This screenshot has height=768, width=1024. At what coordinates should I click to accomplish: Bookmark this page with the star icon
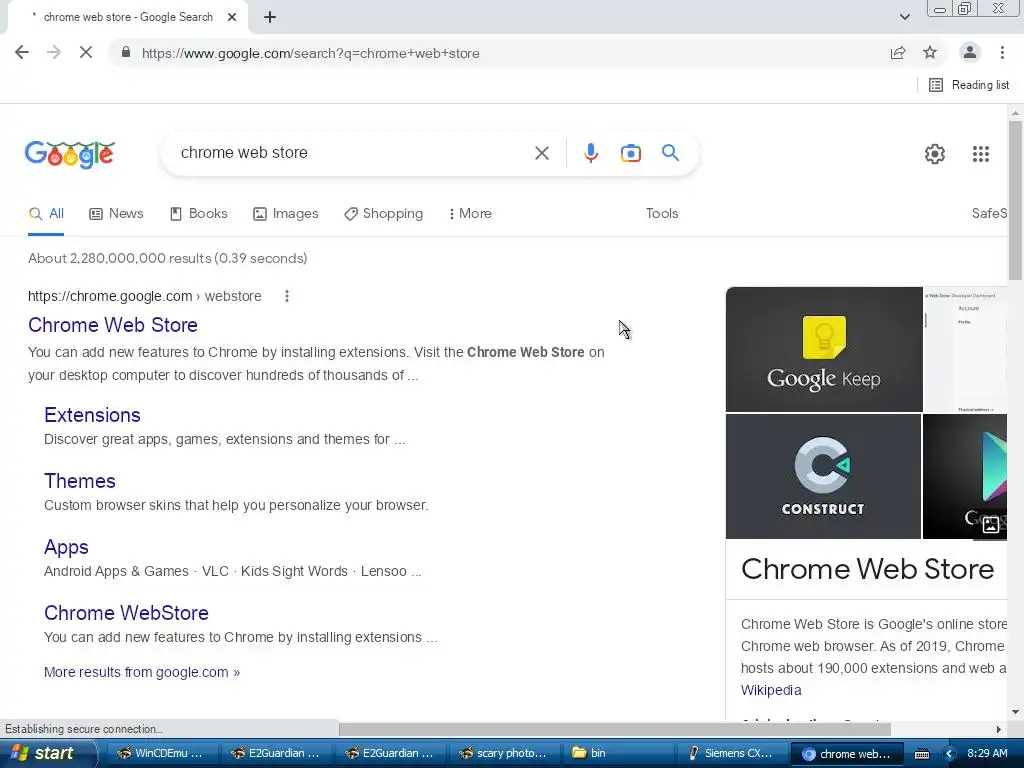pos(930,53)
